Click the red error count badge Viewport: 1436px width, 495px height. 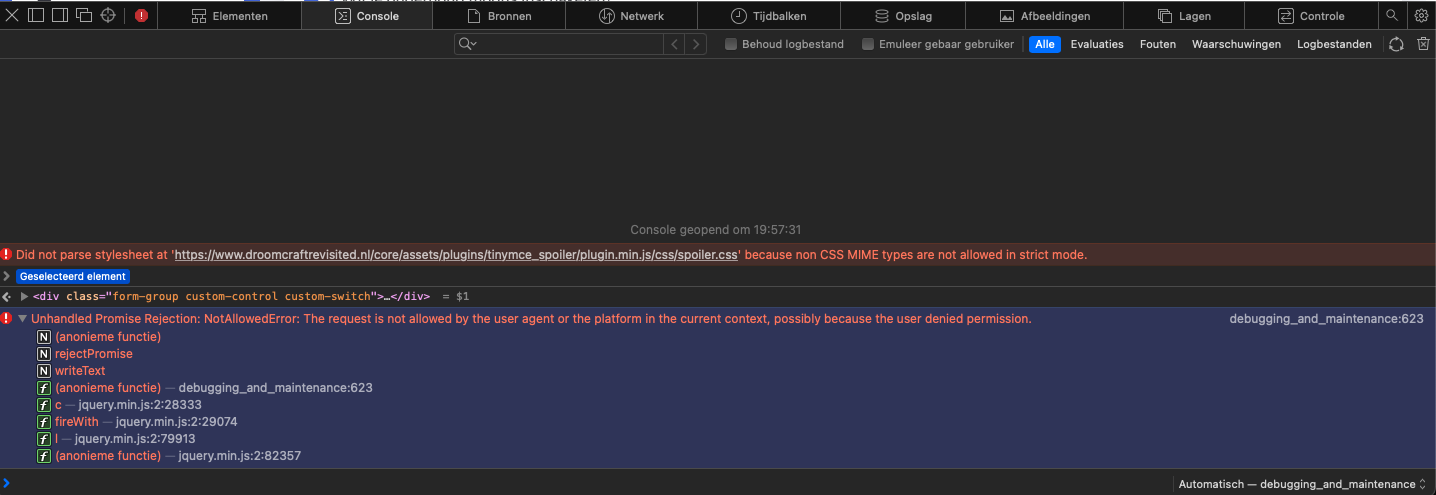pos(141,15)
